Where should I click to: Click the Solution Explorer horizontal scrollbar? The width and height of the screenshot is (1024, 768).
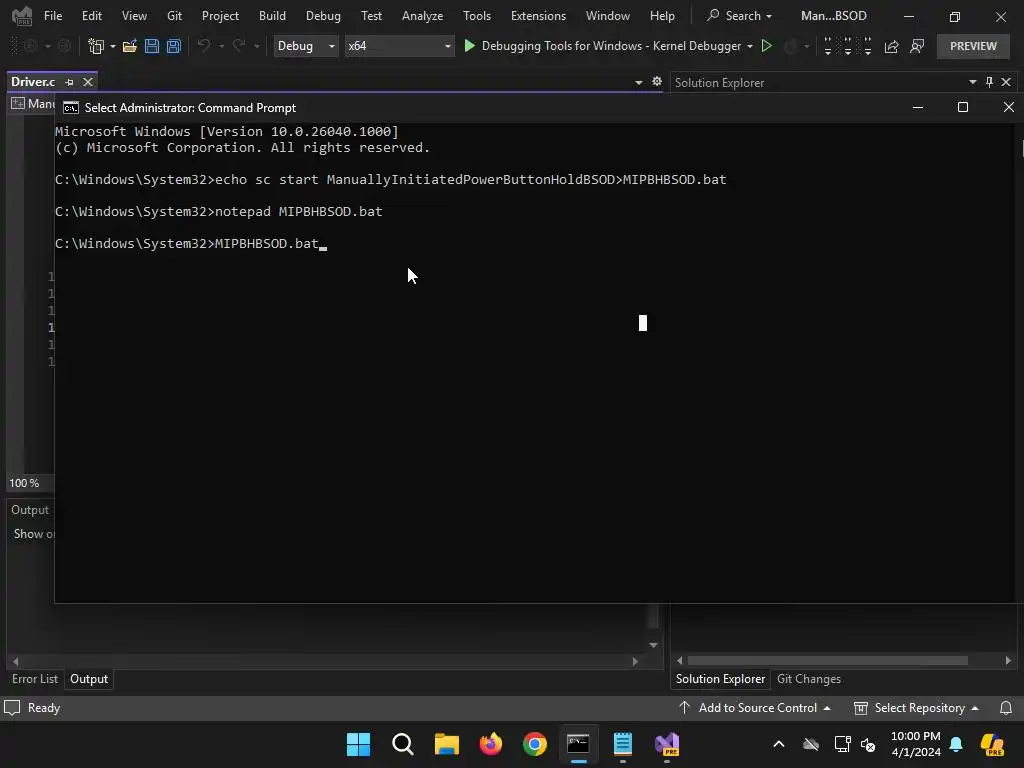coord(827,661)
